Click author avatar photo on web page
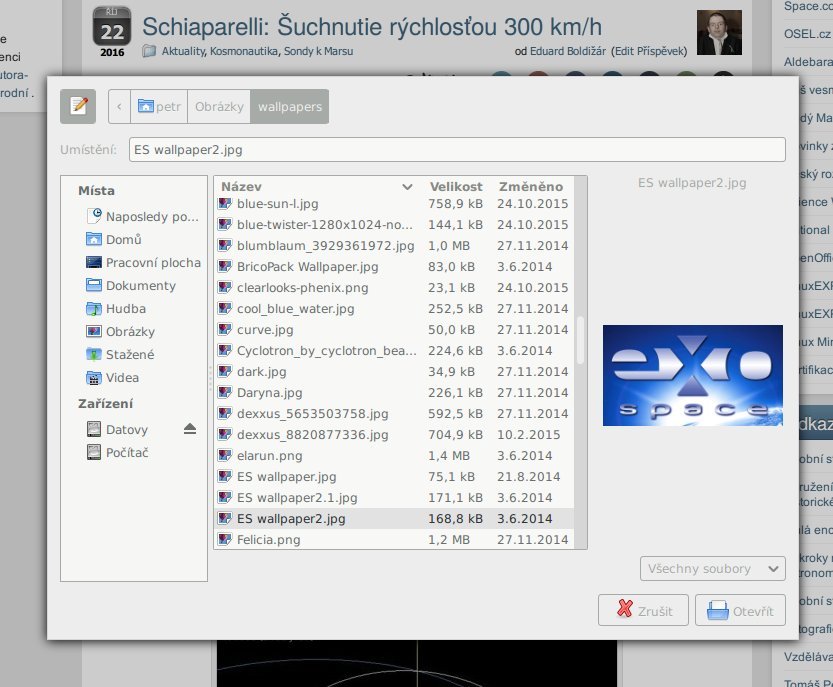This screenshot has height=687, width=833. [719, 32]
